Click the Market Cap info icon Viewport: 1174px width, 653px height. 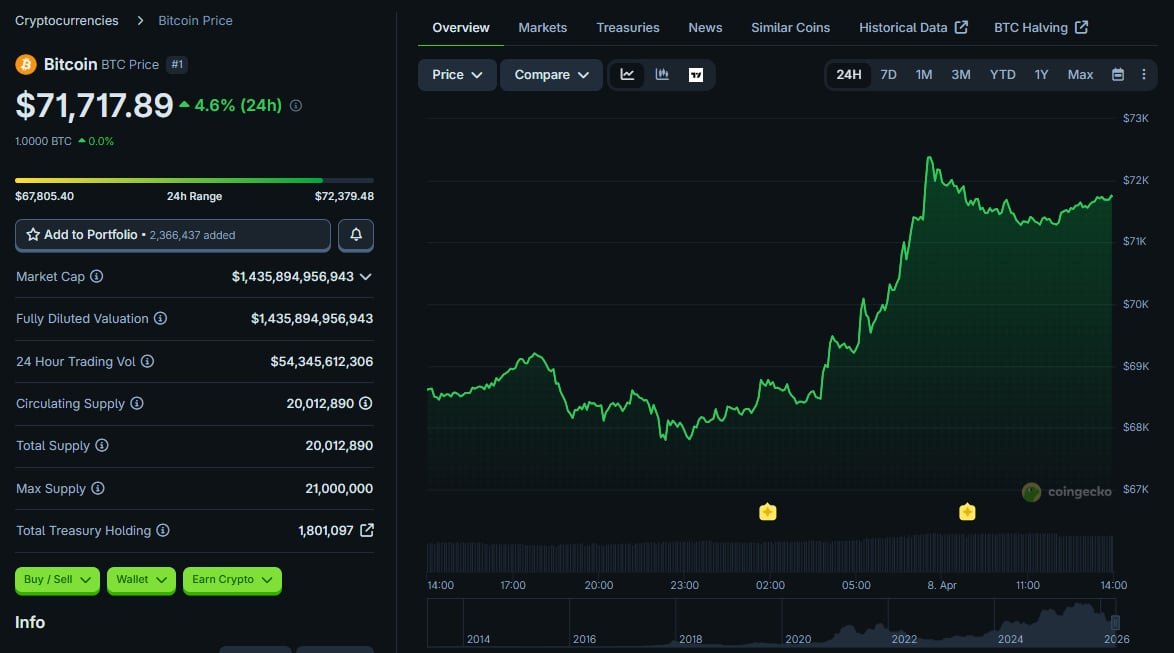(97, 277)
